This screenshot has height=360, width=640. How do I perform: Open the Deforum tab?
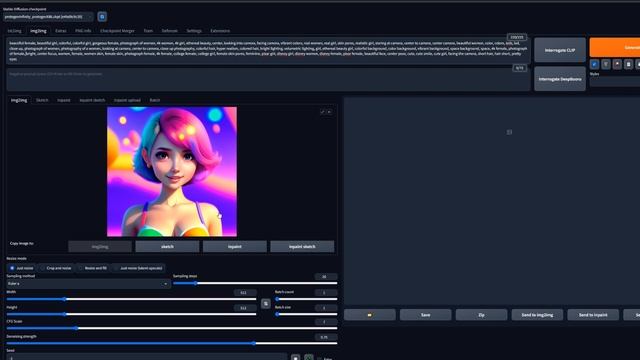(169, 31)
